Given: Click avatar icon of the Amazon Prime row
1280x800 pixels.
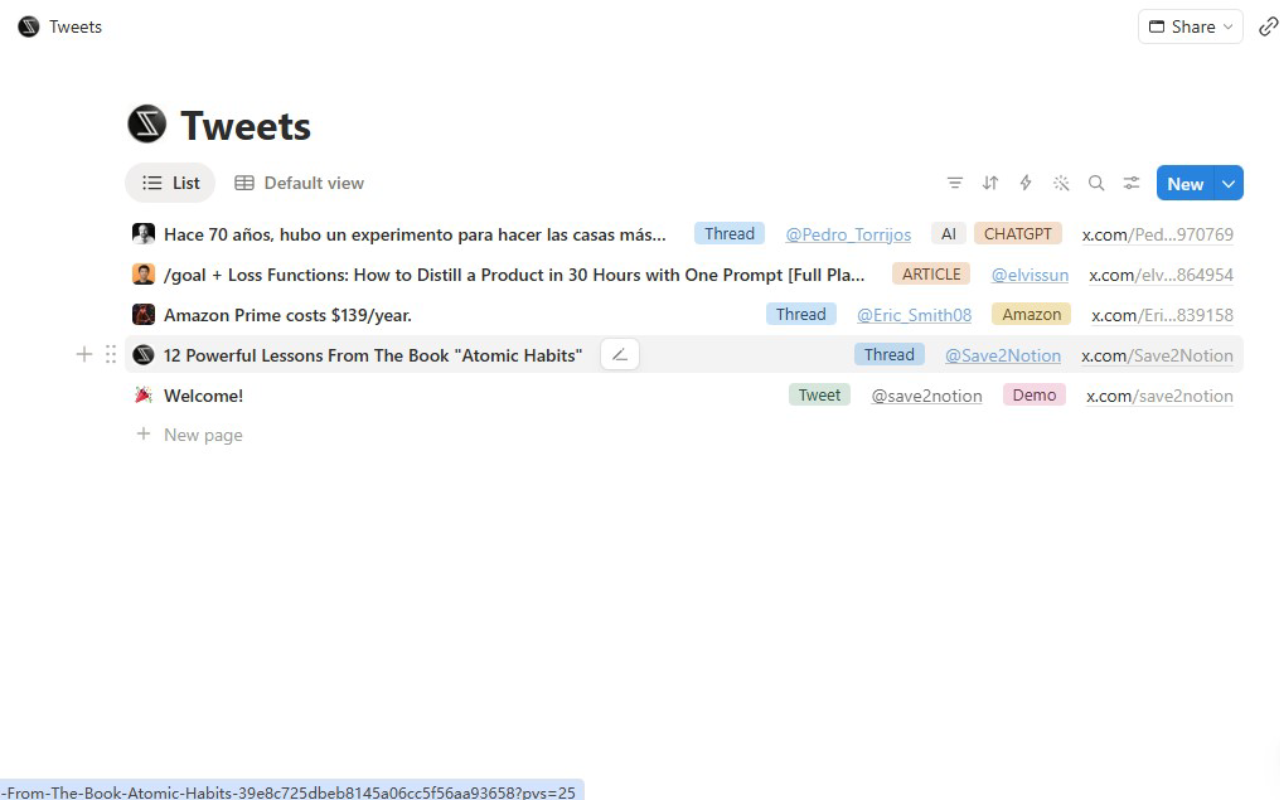Looking at the screenshot, I should 143,315.
